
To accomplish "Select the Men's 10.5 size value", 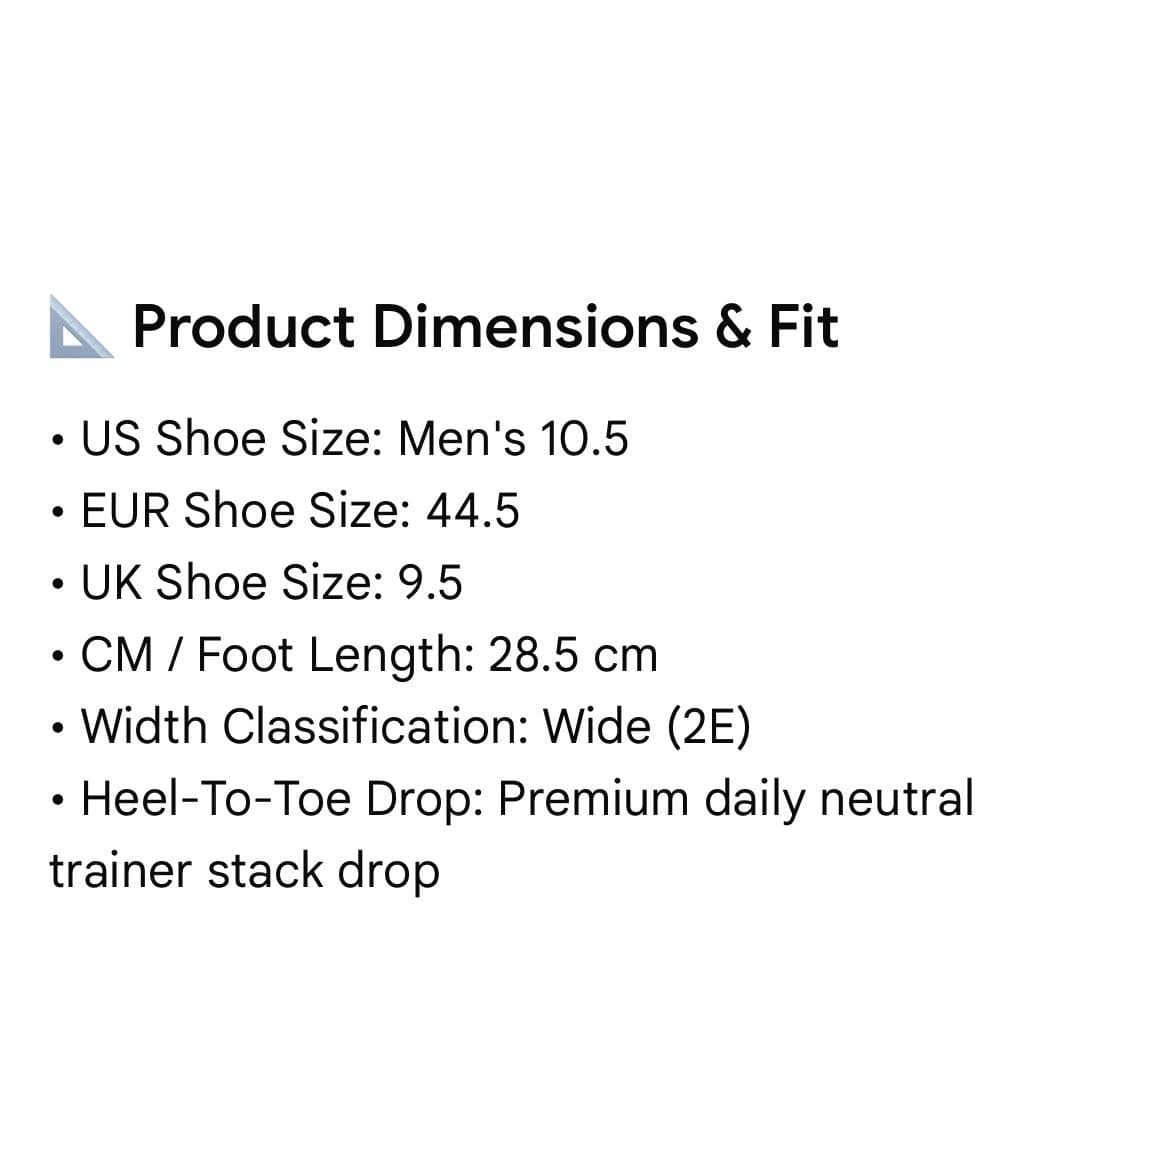I will pos(513,438).
